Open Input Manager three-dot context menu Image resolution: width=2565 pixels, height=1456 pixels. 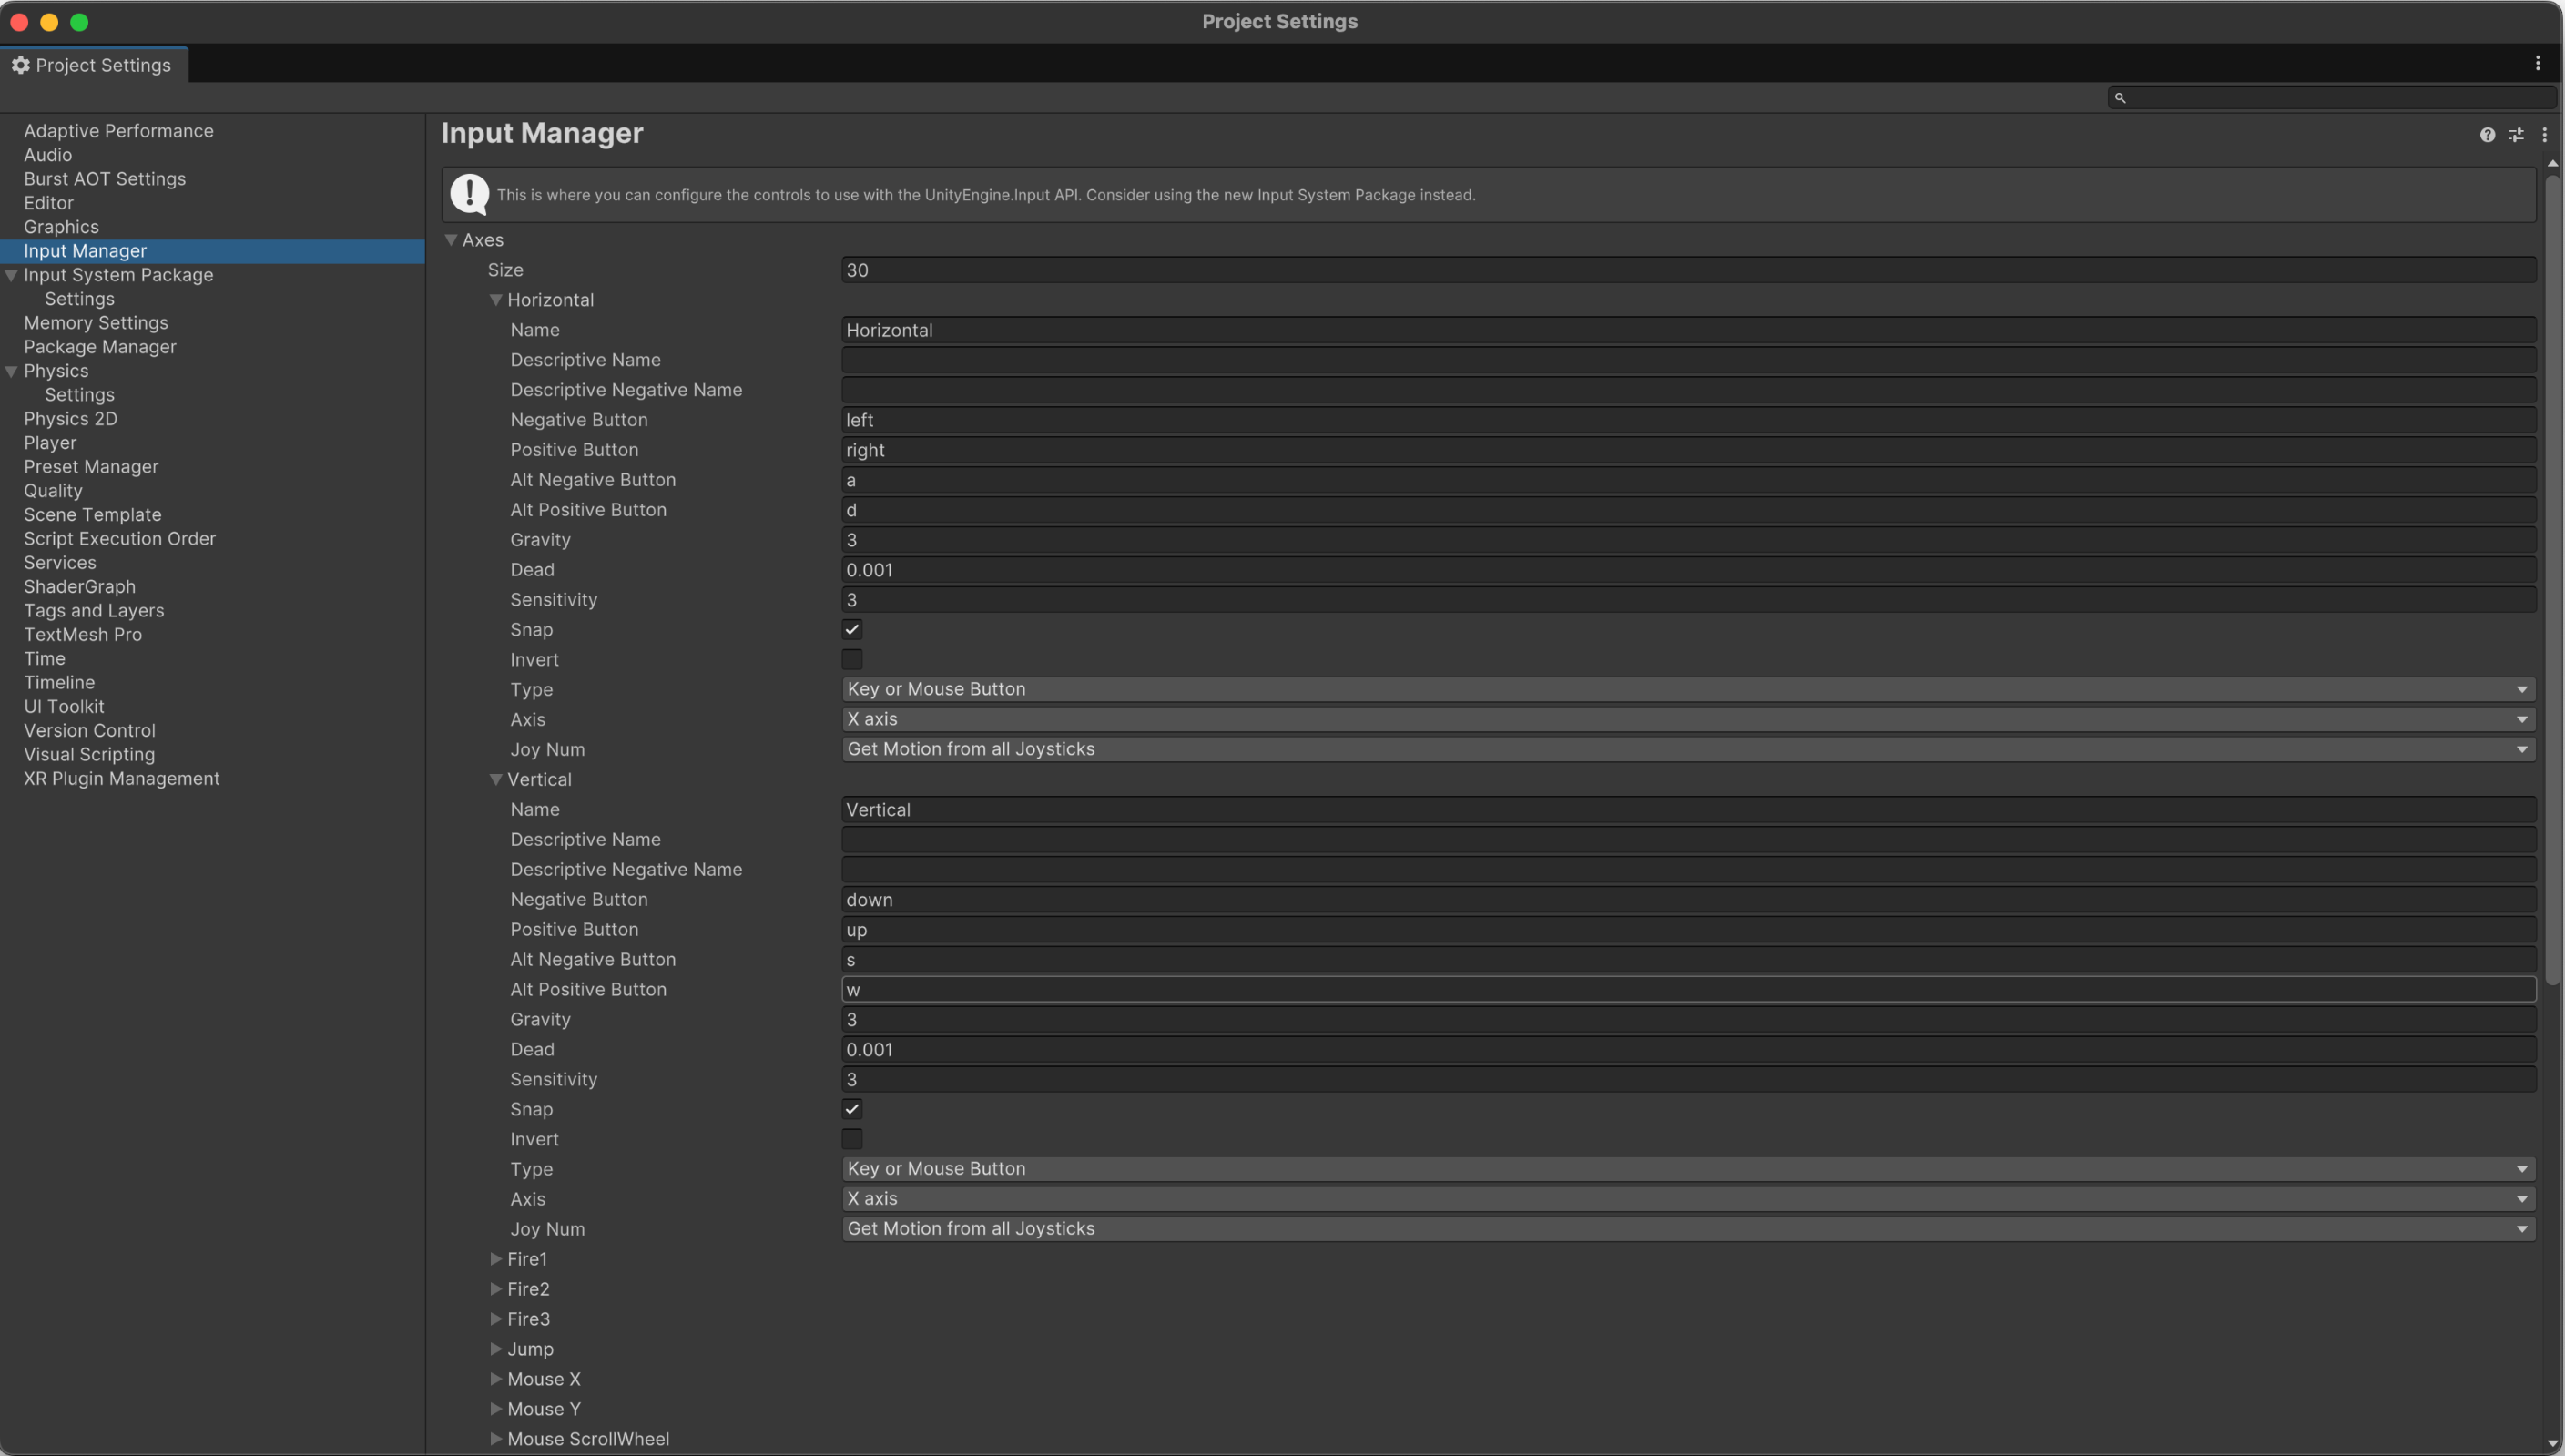pos(2544,135)
